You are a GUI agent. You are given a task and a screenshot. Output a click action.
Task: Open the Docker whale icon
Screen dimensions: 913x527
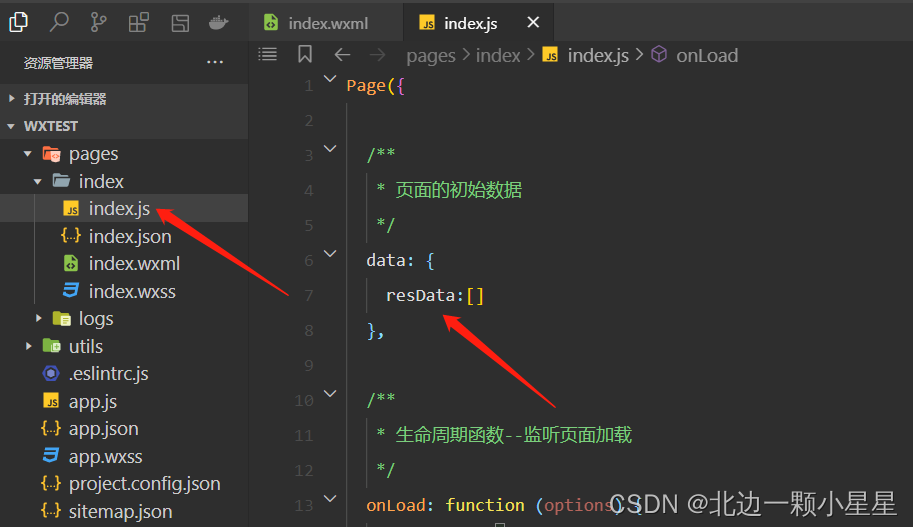tap(218, 23)
